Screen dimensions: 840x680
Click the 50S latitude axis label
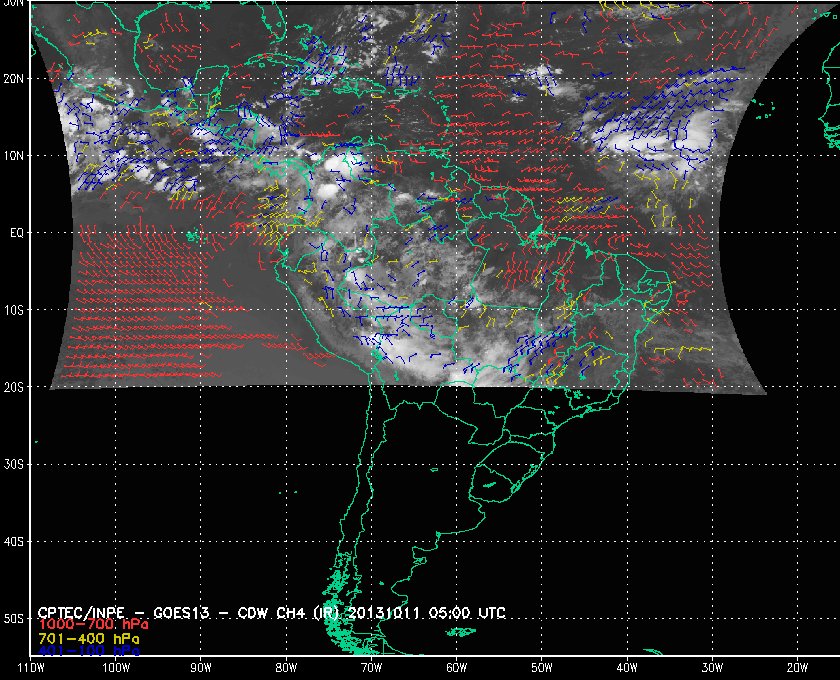[14, 619]
